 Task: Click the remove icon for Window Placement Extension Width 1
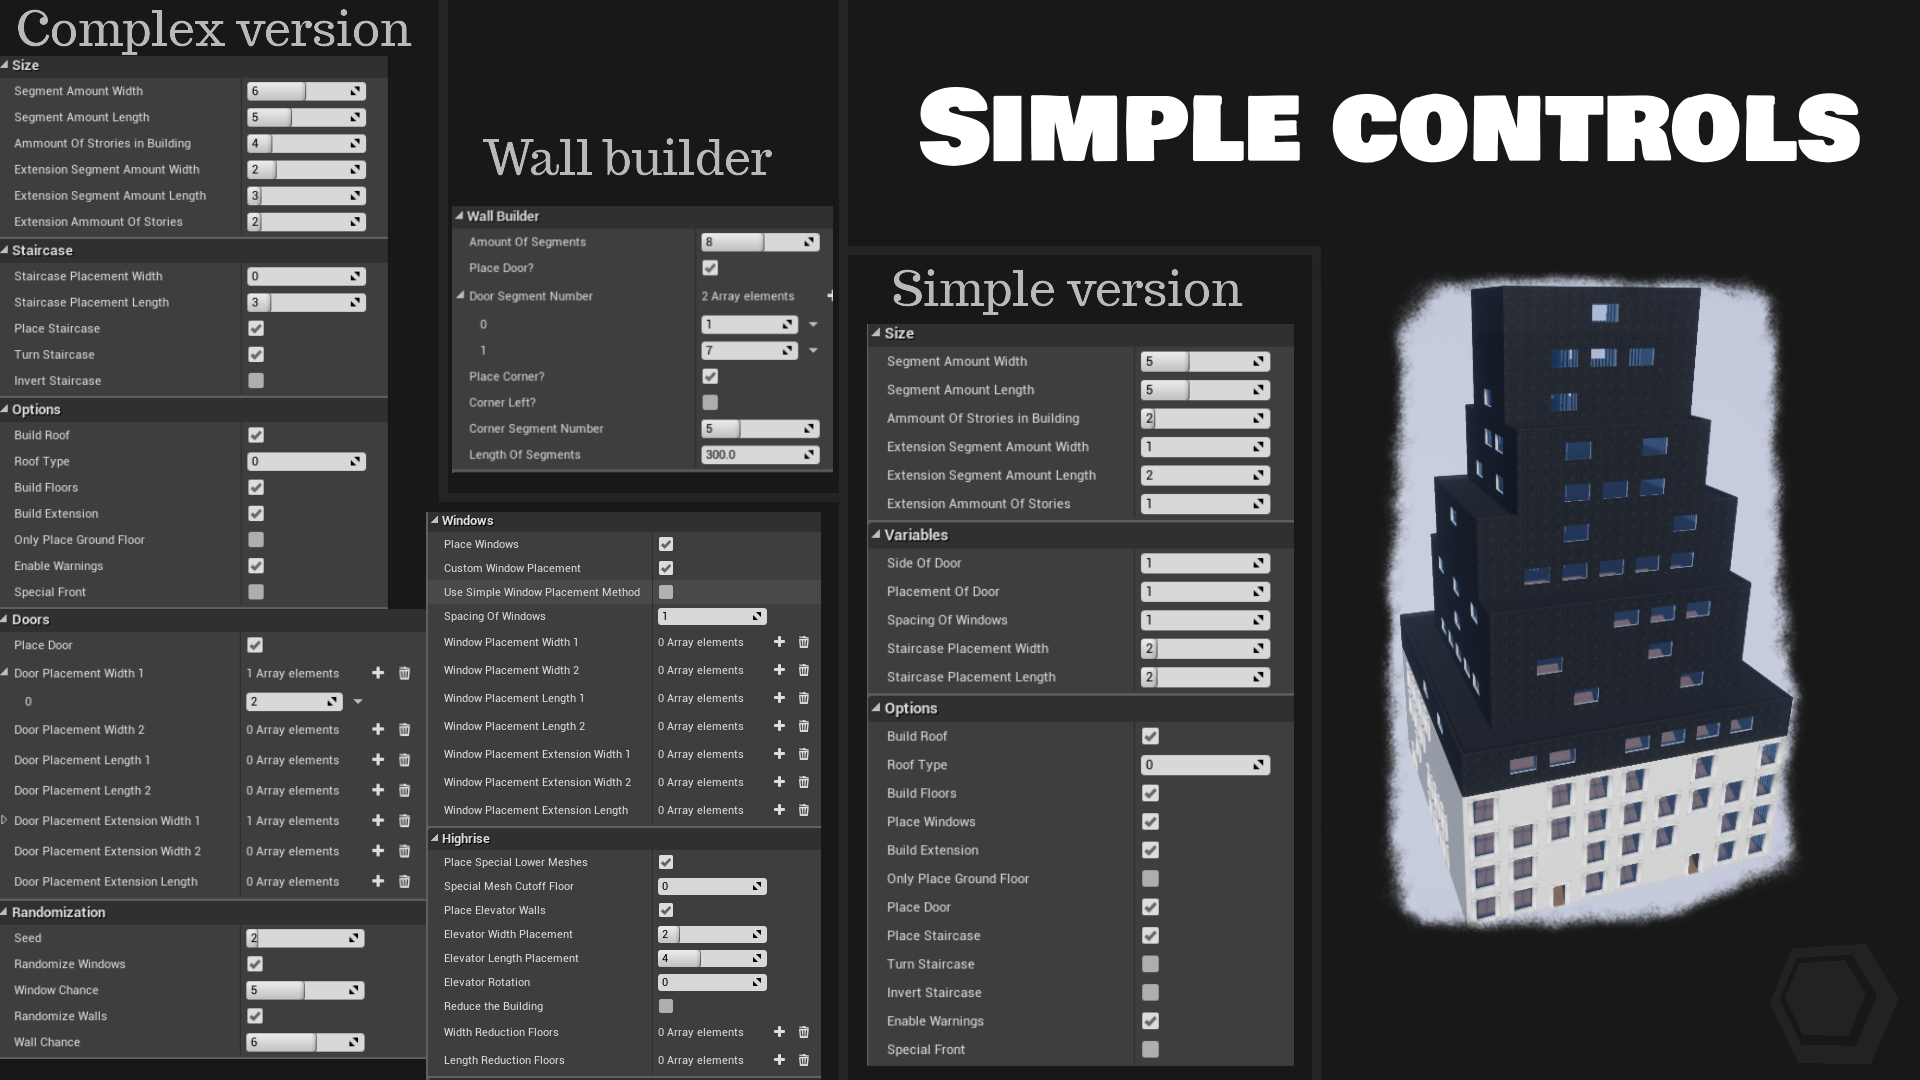[x=804, y=753]
